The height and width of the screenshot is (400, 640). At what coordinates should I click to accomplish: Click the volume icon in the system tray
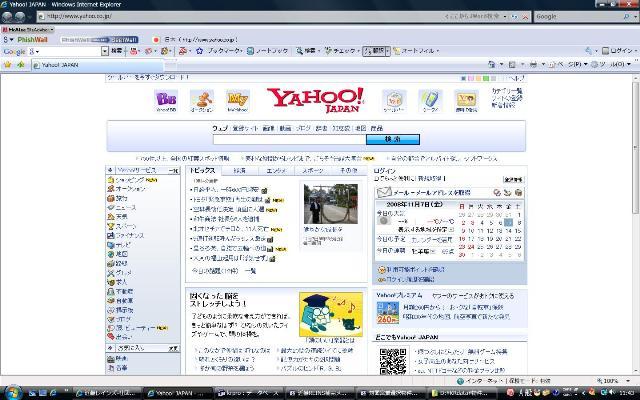[611, 393]
